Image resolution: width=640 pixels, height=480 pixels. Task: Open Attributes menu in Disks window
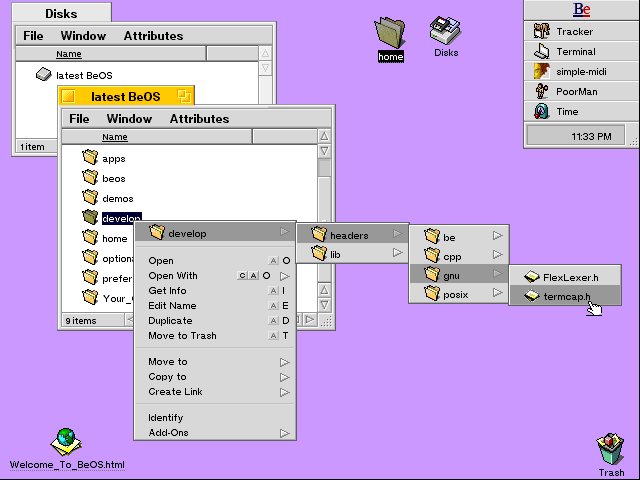(153, 36)
